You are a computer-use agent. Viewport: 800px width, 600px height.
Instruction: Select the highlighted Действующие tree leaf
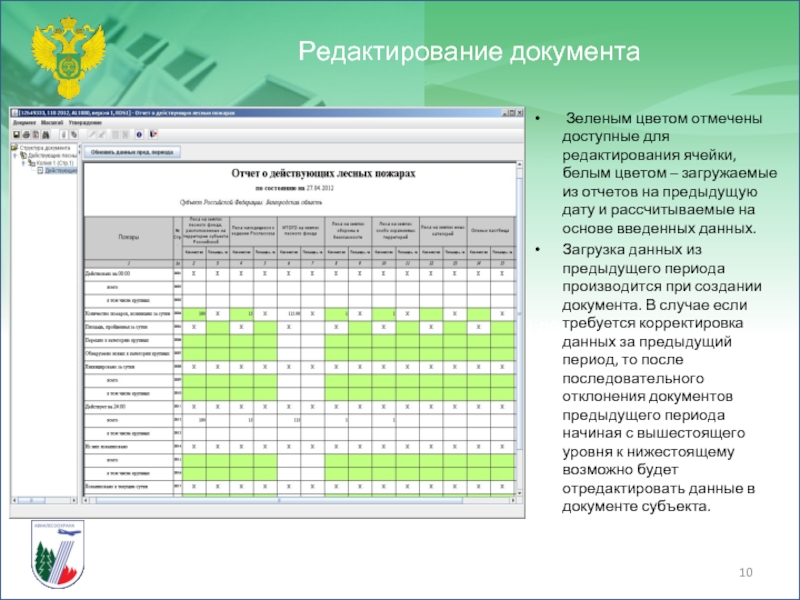(60, 171)
